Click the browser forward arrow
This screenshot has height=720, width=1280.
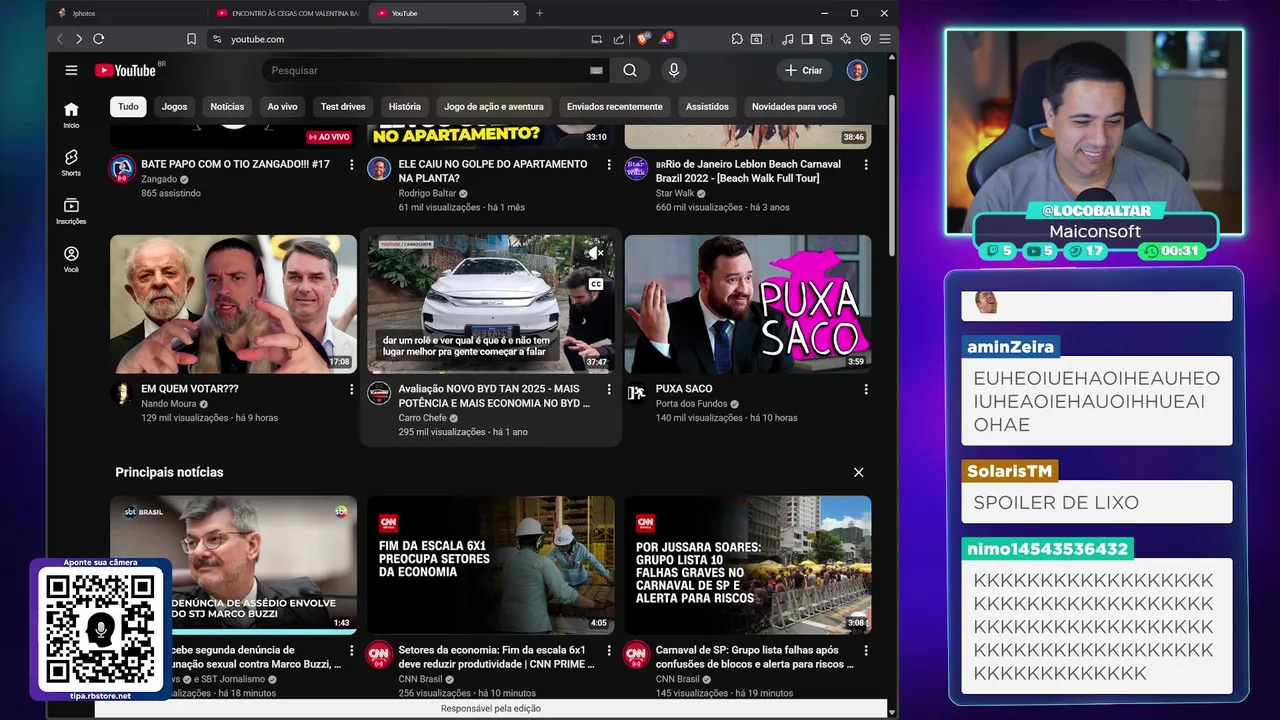pyautogui.click(x=78, y=39)
